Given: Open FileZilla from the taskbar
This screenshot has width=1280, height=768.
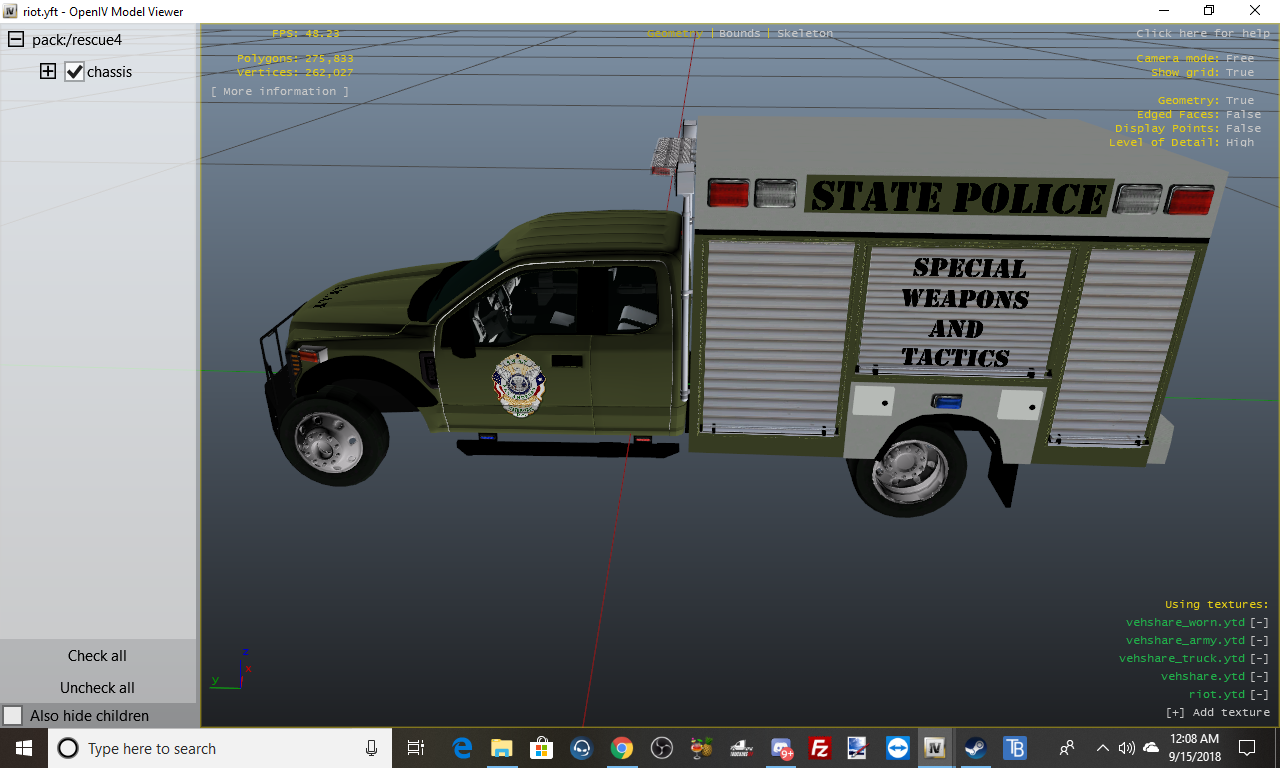Looking at the screenshot, I should [x=818, y=748].
